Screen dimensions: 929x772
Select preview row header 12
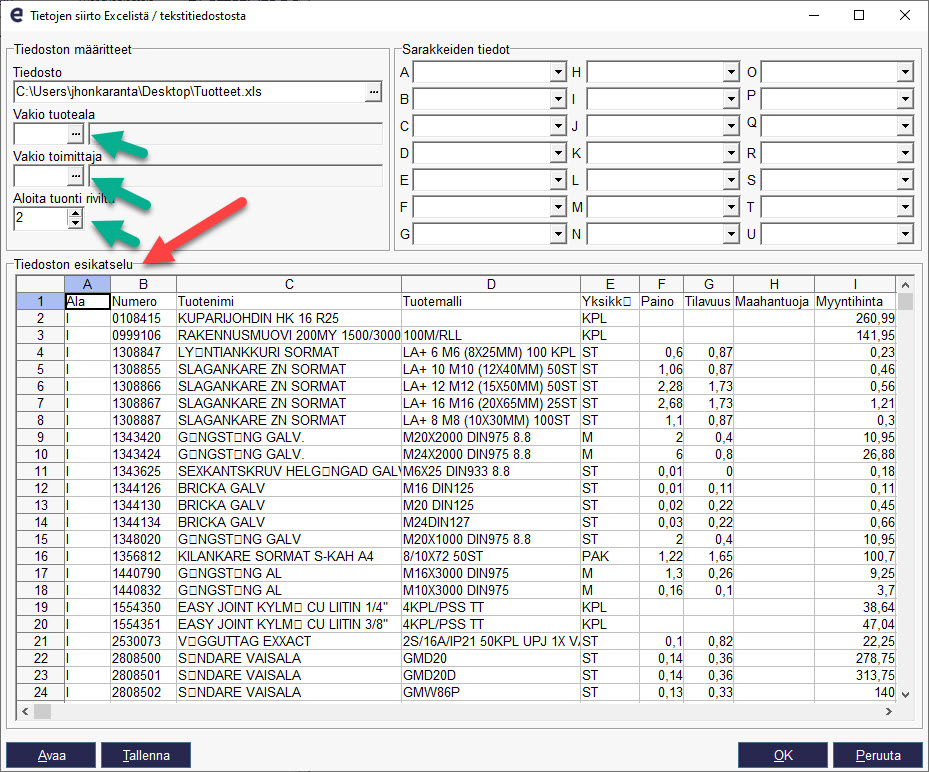[x=40, y=489]
